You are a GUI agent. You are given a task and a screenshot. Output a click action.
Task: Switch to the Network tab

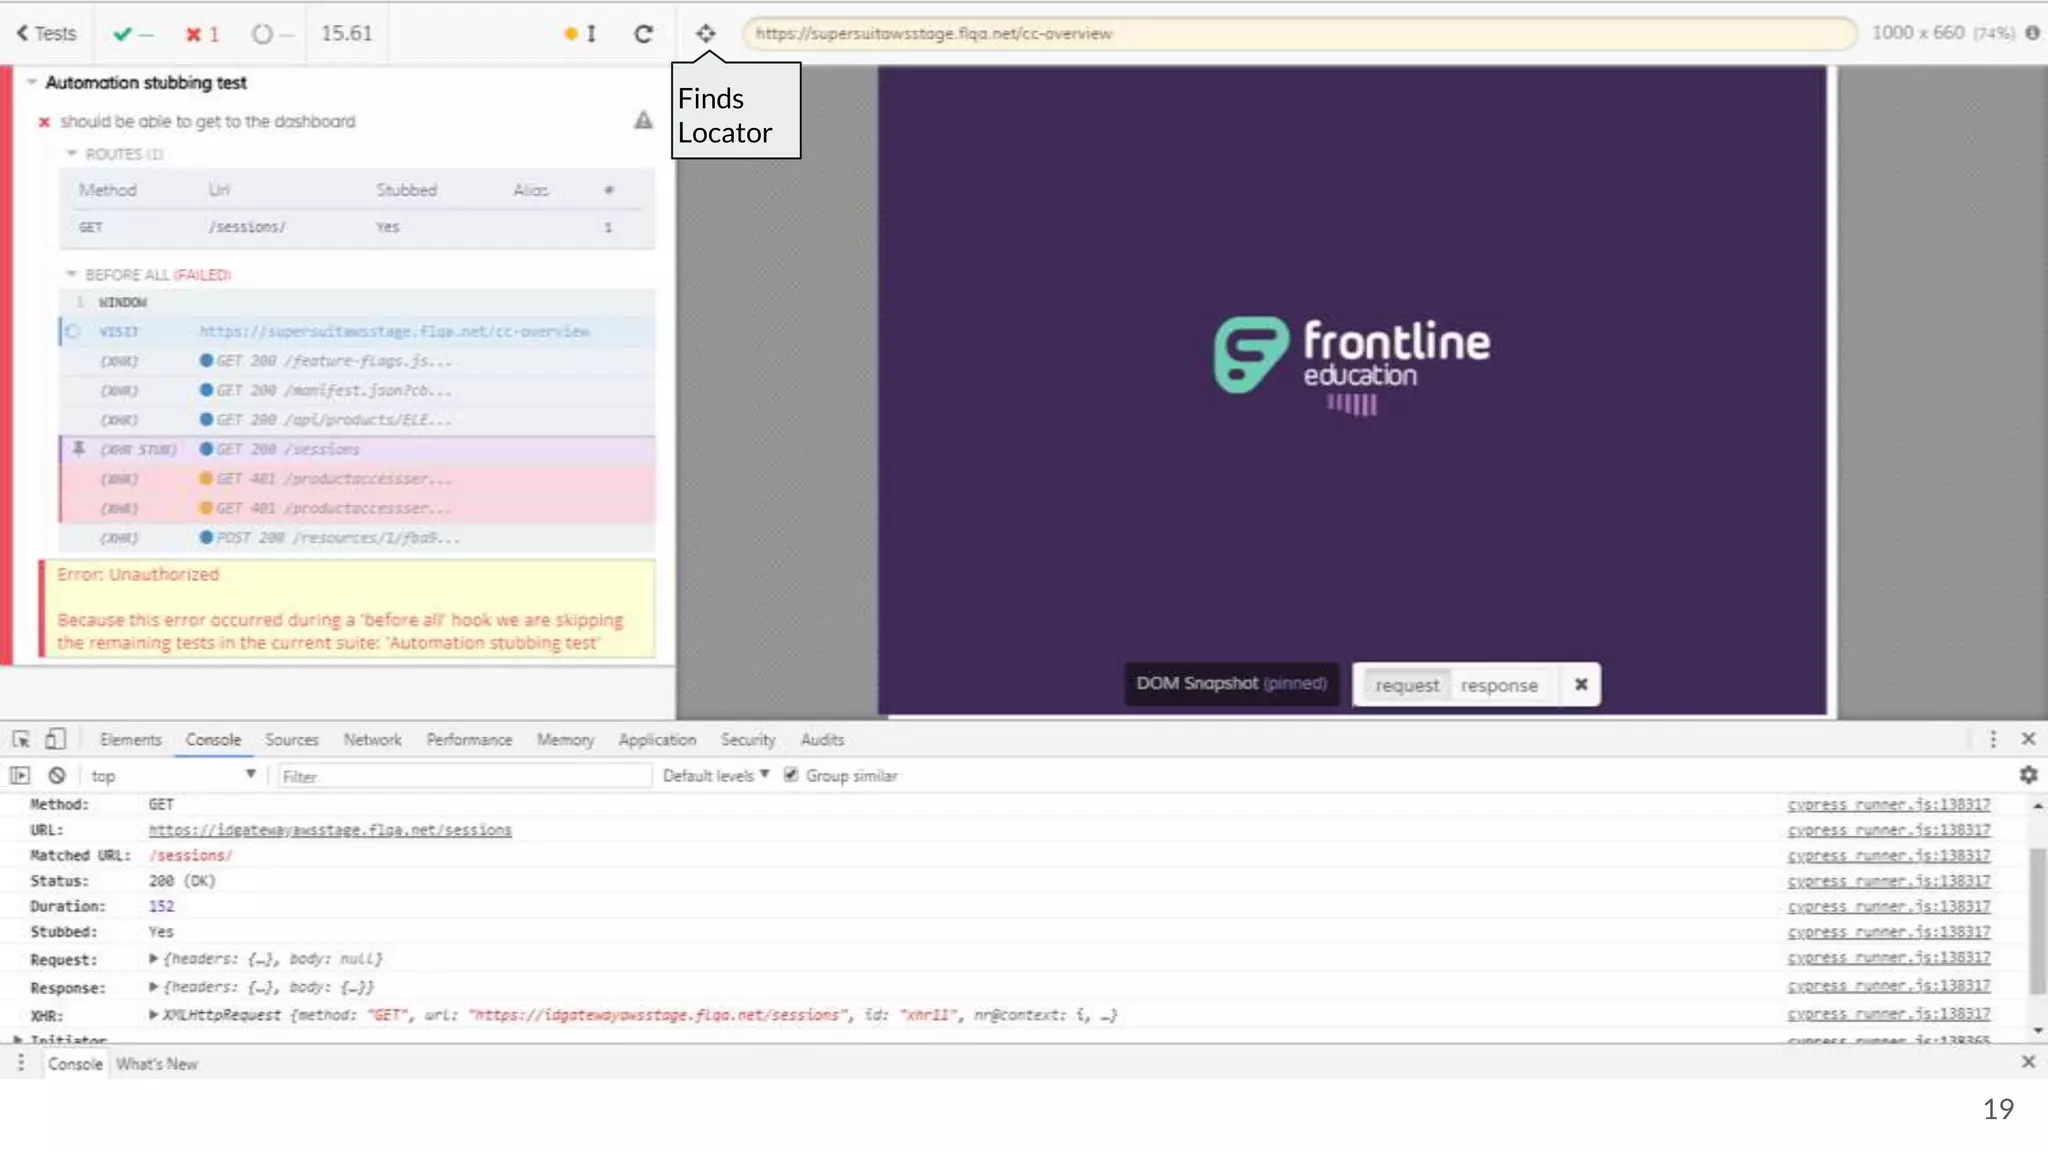point(372,740)
